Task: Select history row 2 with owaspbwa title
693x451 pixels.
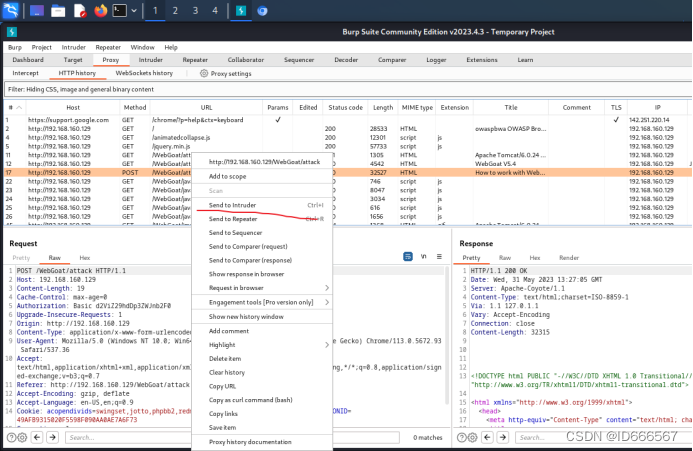Action: coord(348,129)
